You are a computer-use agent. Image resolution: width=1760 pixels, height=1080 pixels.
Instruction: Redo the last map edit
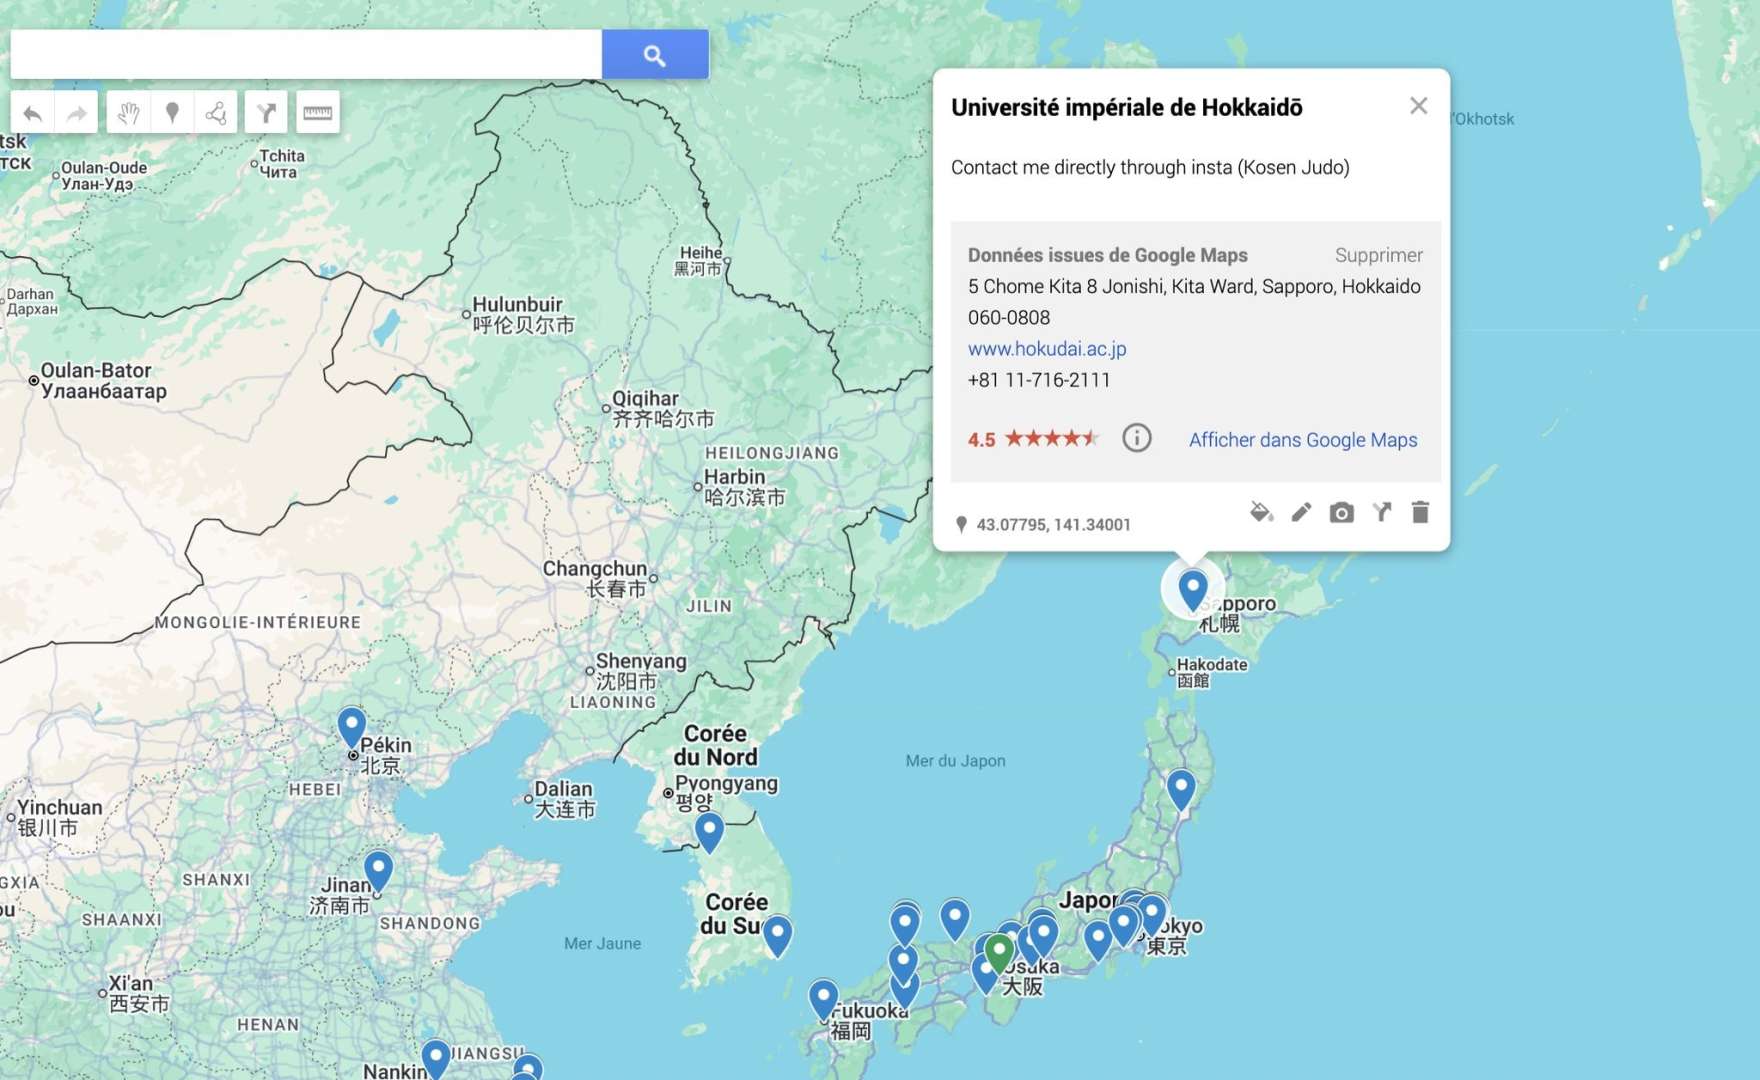(x=77, y=113)
